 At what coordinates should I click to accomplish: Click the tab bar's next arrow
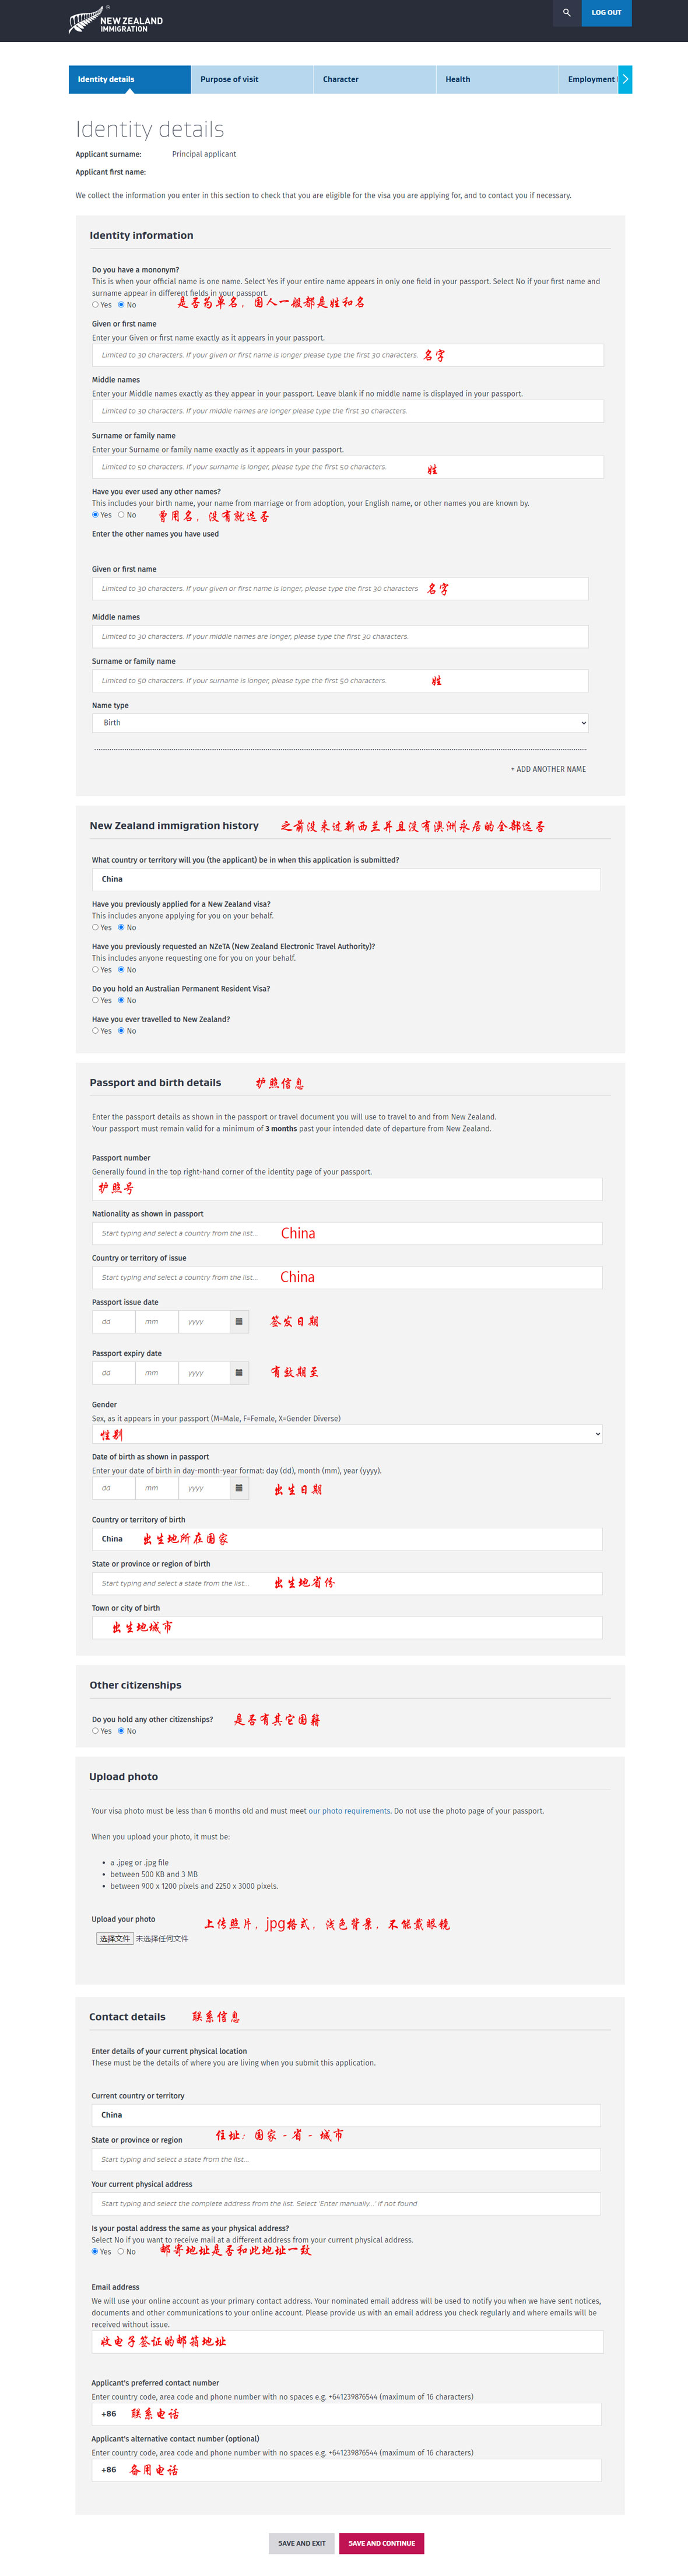click(x=625, y=79)
